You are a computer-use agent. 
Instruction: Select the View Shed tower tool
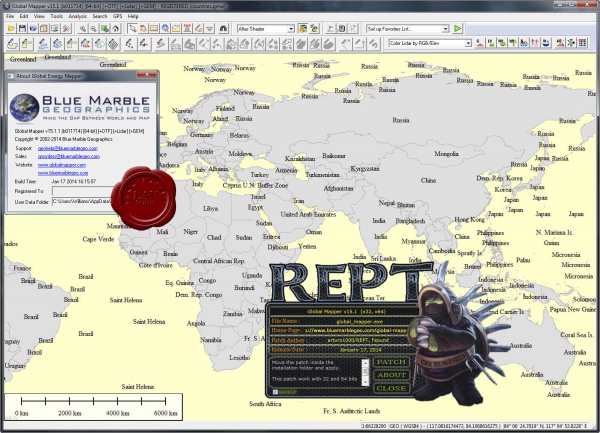pyautogui.click(x=187, y=29)
